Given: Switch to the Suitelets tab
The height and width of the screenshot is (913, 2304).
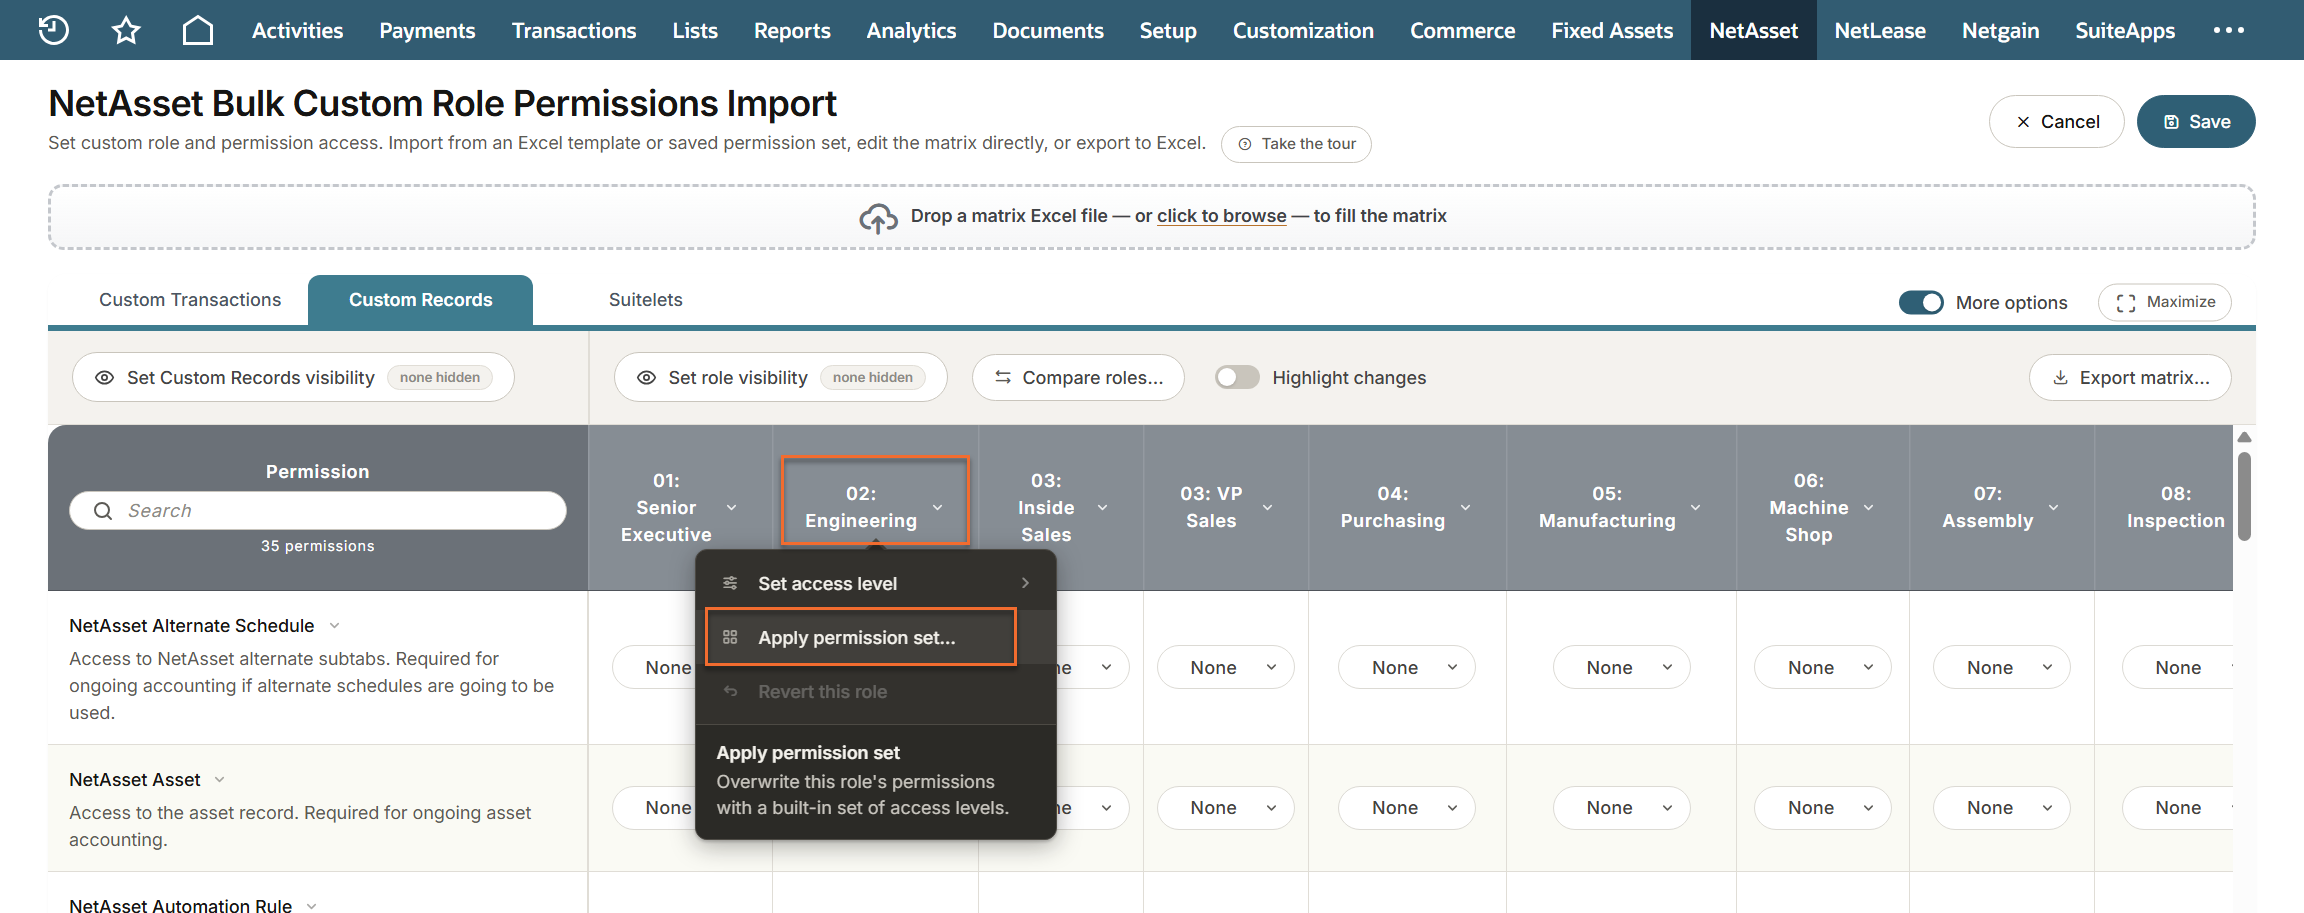Looking at the screenshot, I should [646, 300].
